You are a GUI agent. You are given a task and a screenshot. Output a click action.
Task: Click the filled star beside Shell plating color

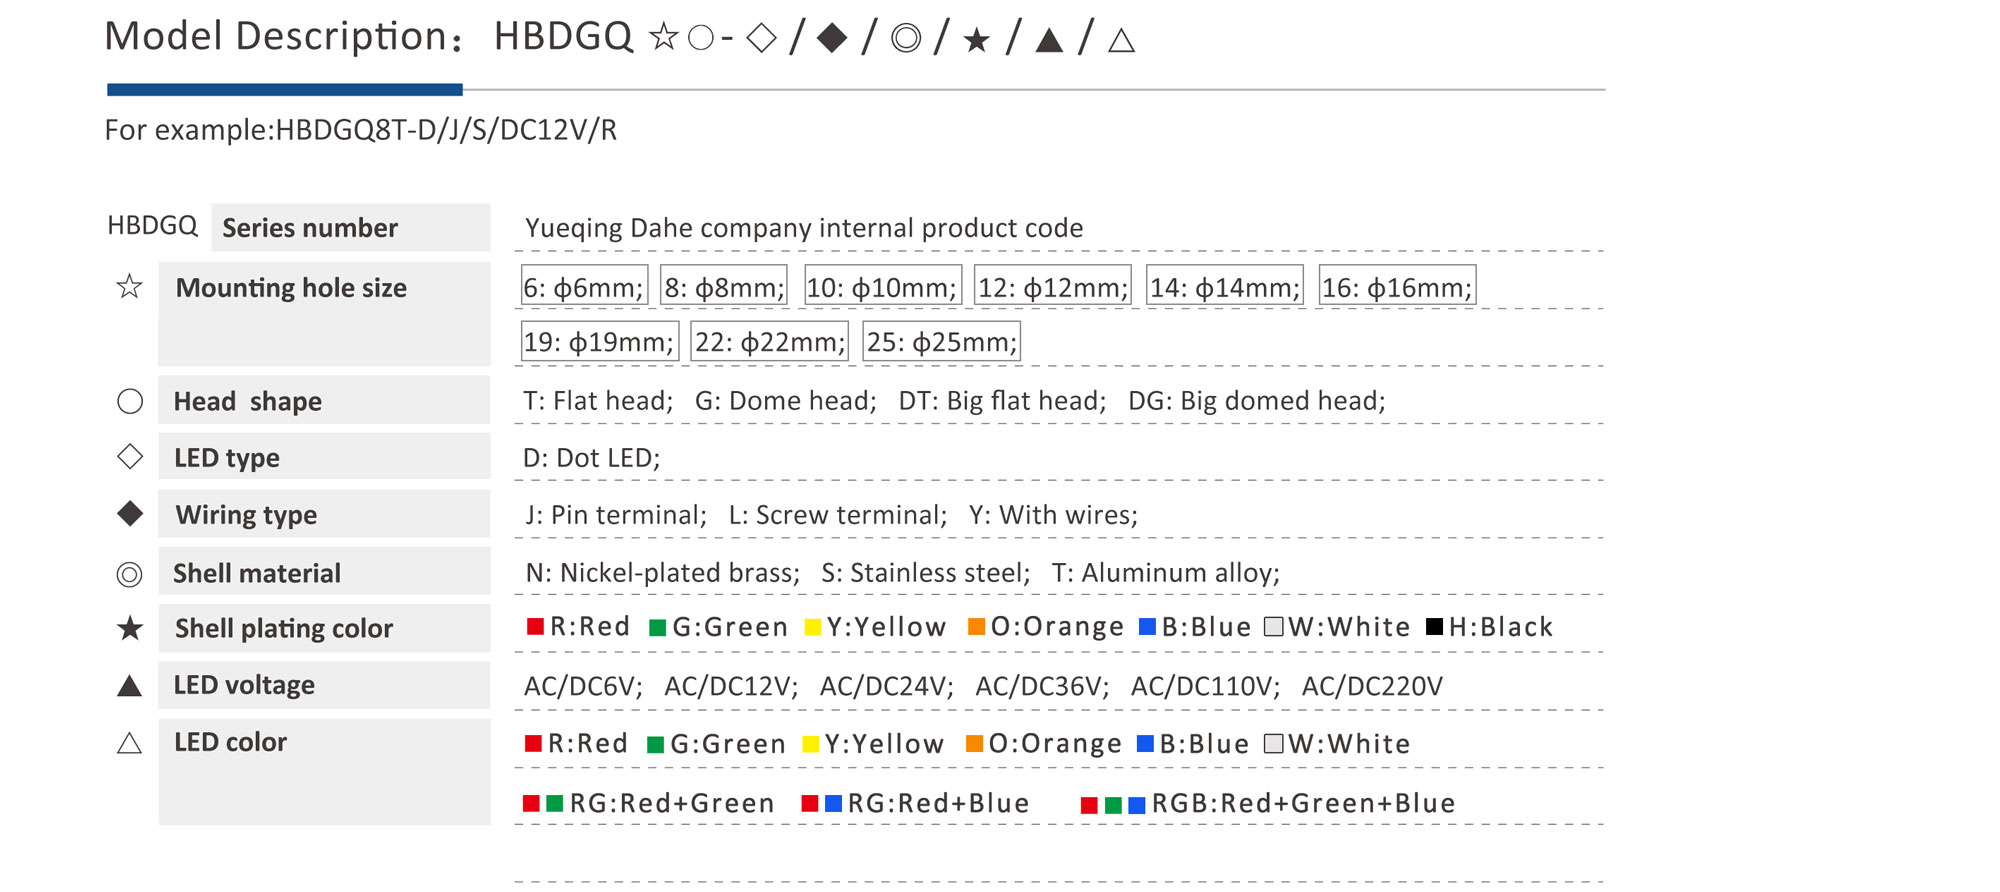coord(130,628)
